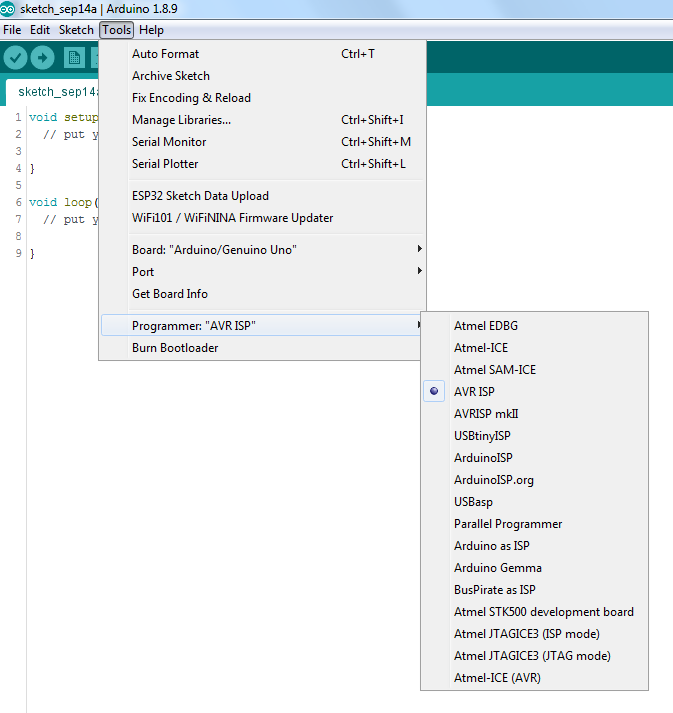Select the Atmel SAM-ICE programmer
Screen dimensions: 673x713
pos(534,370)
